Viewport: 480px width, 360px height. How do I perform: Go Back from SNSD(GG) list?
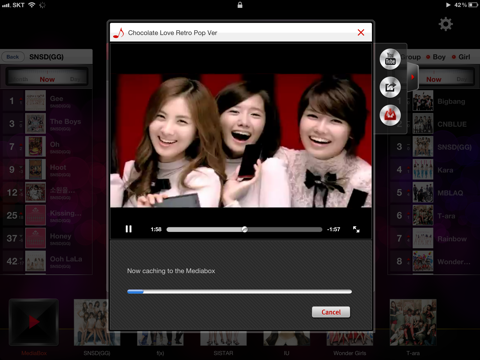[x=13, y=57]
